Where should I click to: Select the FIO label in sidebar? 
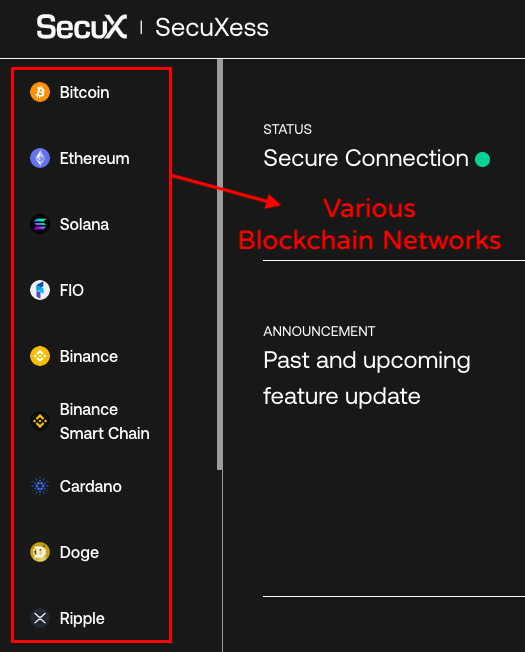[x=71, y=290]
